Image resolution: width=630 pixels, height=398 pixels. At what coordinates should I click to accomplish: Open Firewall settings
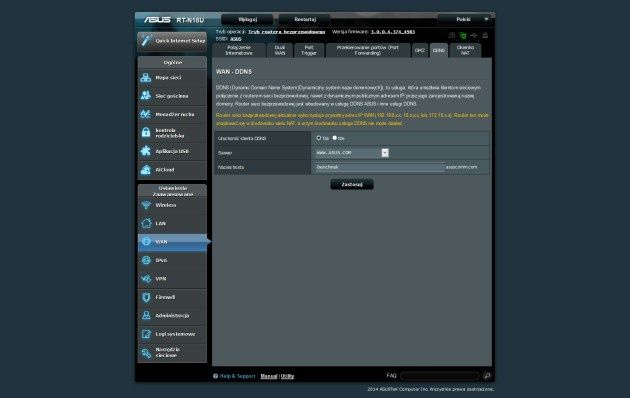[172, 298]
